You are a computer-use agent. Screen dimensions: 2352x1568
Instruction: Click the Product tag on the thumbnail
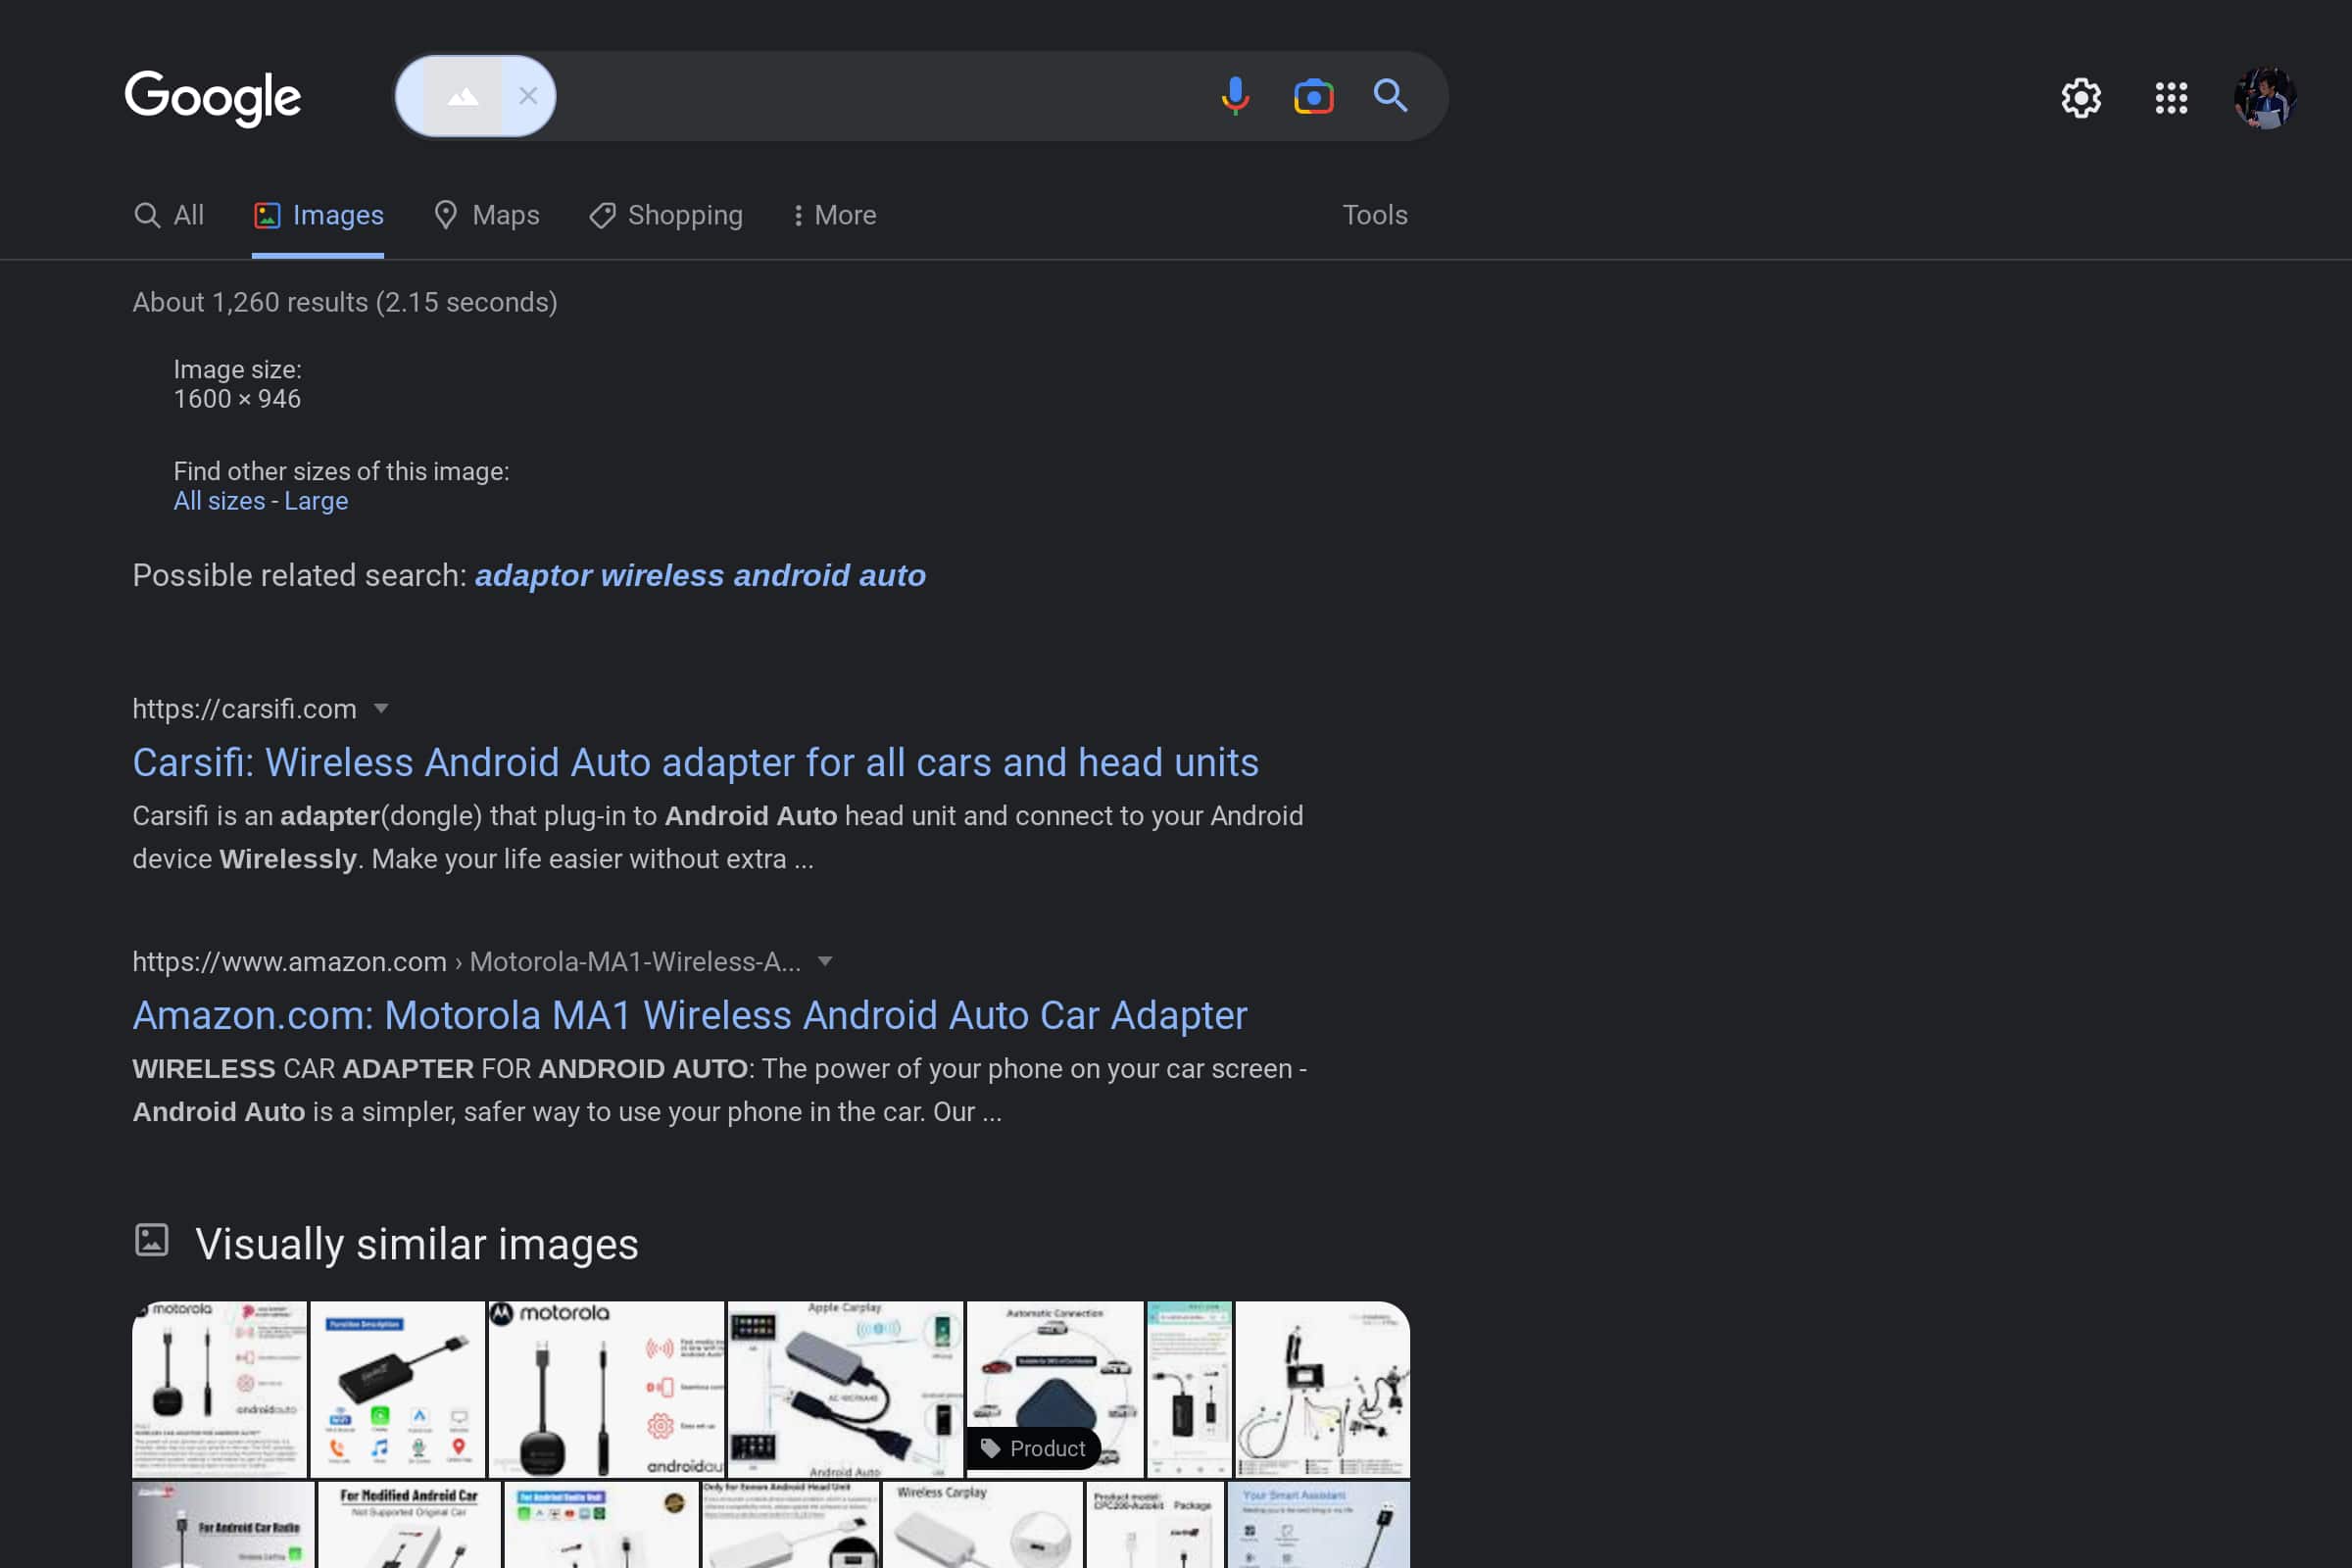coord(1034,1448)
